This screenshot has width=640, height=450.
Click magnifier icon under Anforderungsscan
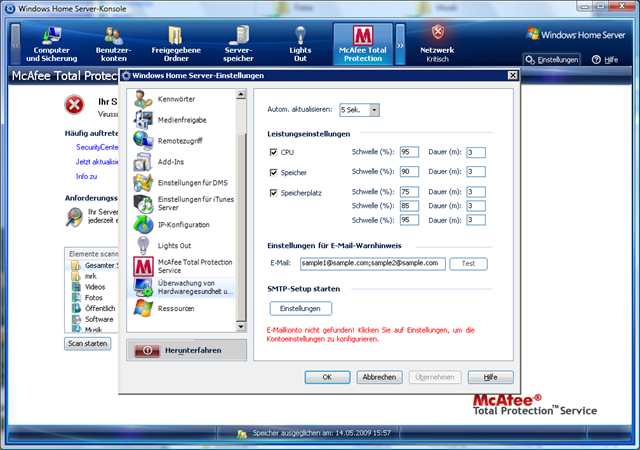coord(74,217)
